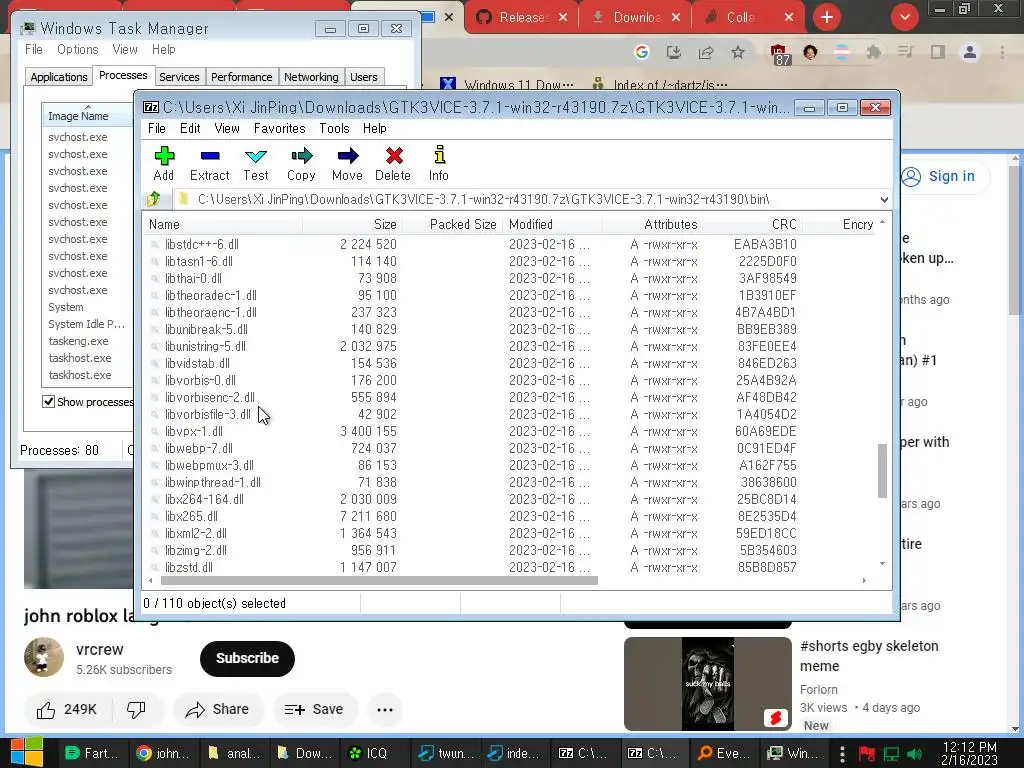The height and width of the screenshot is (768, 1024).
Task: Select the libzstd.dll file row
Action: [x=509, y=567]
